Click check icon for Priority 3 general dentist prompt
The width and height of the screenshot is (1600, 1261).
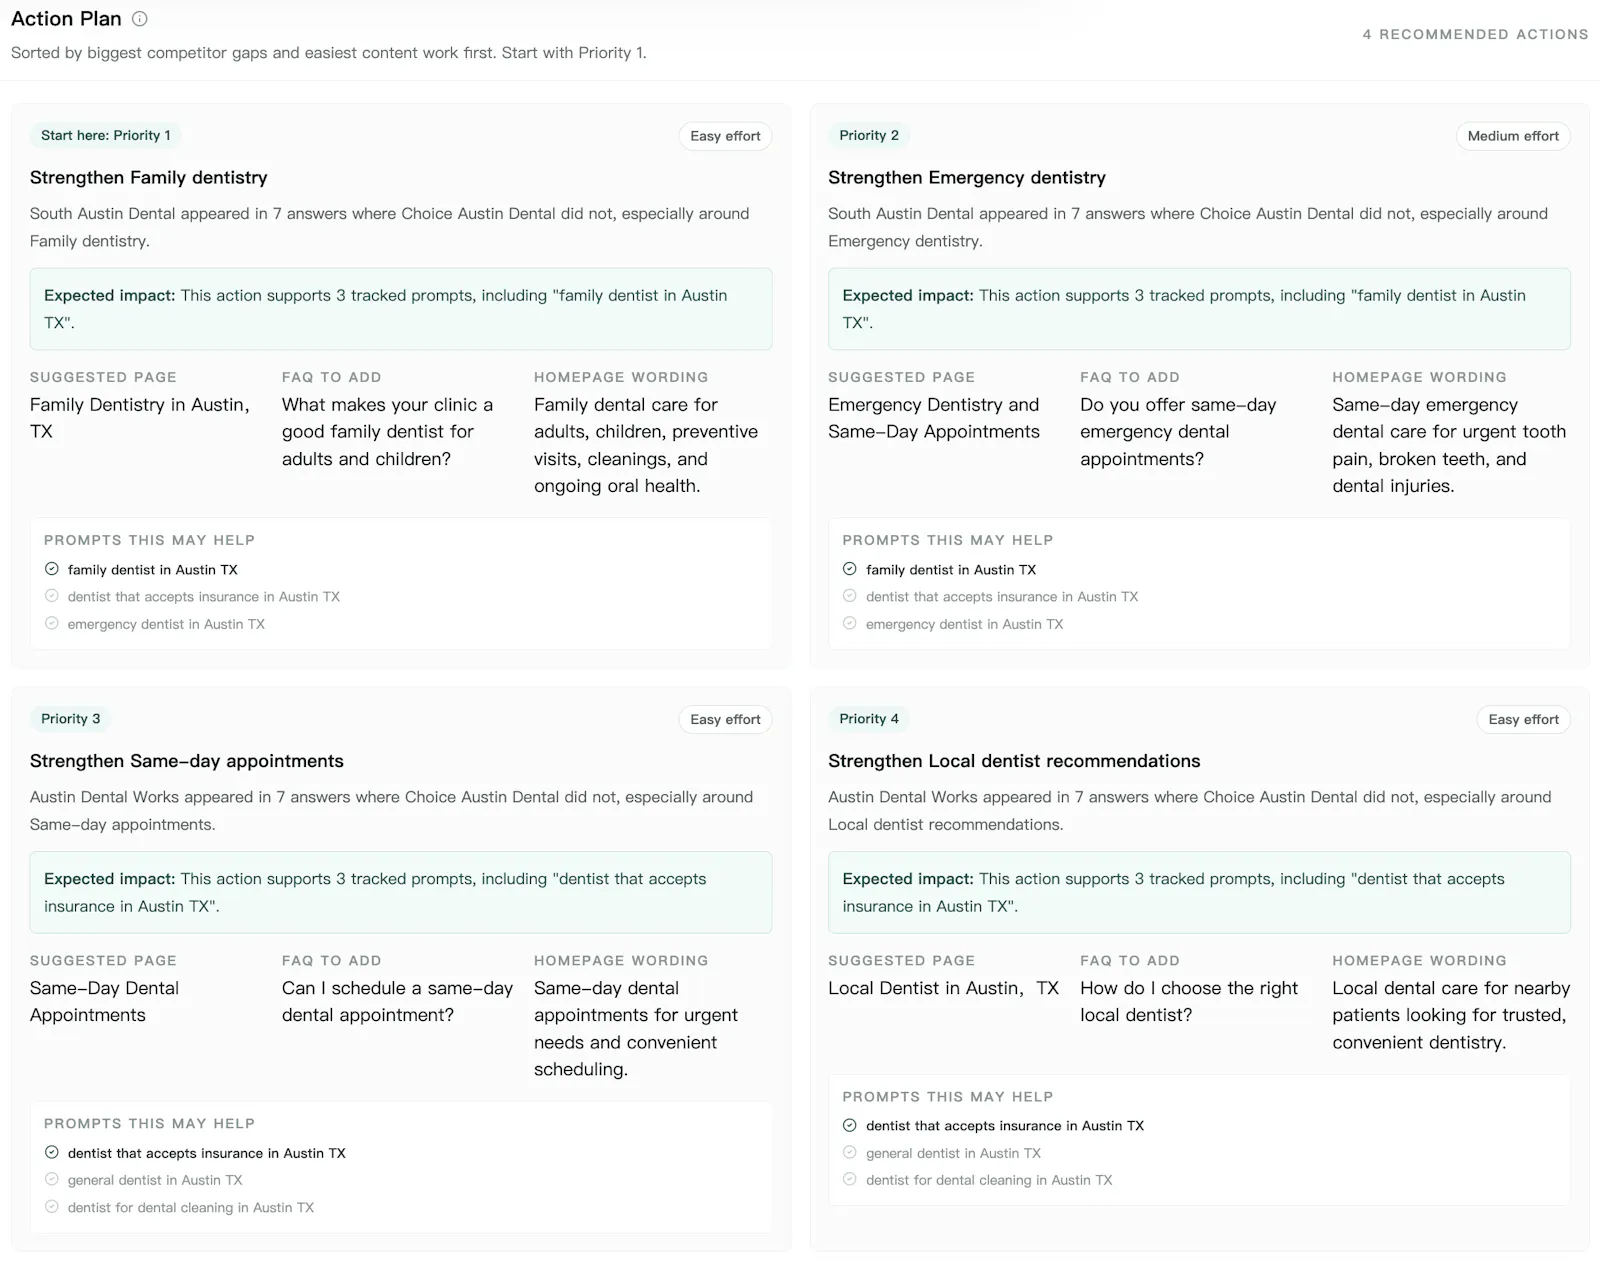52,1179
